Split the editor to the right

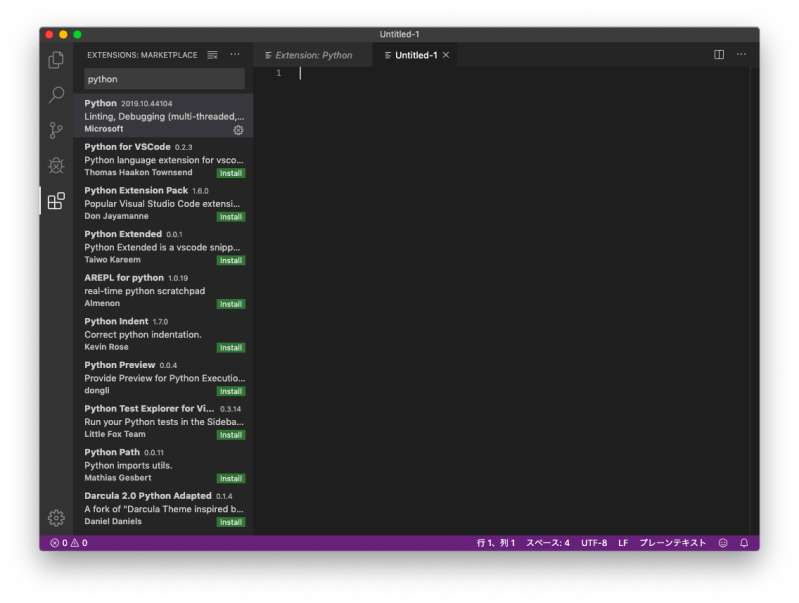(719, 55)
